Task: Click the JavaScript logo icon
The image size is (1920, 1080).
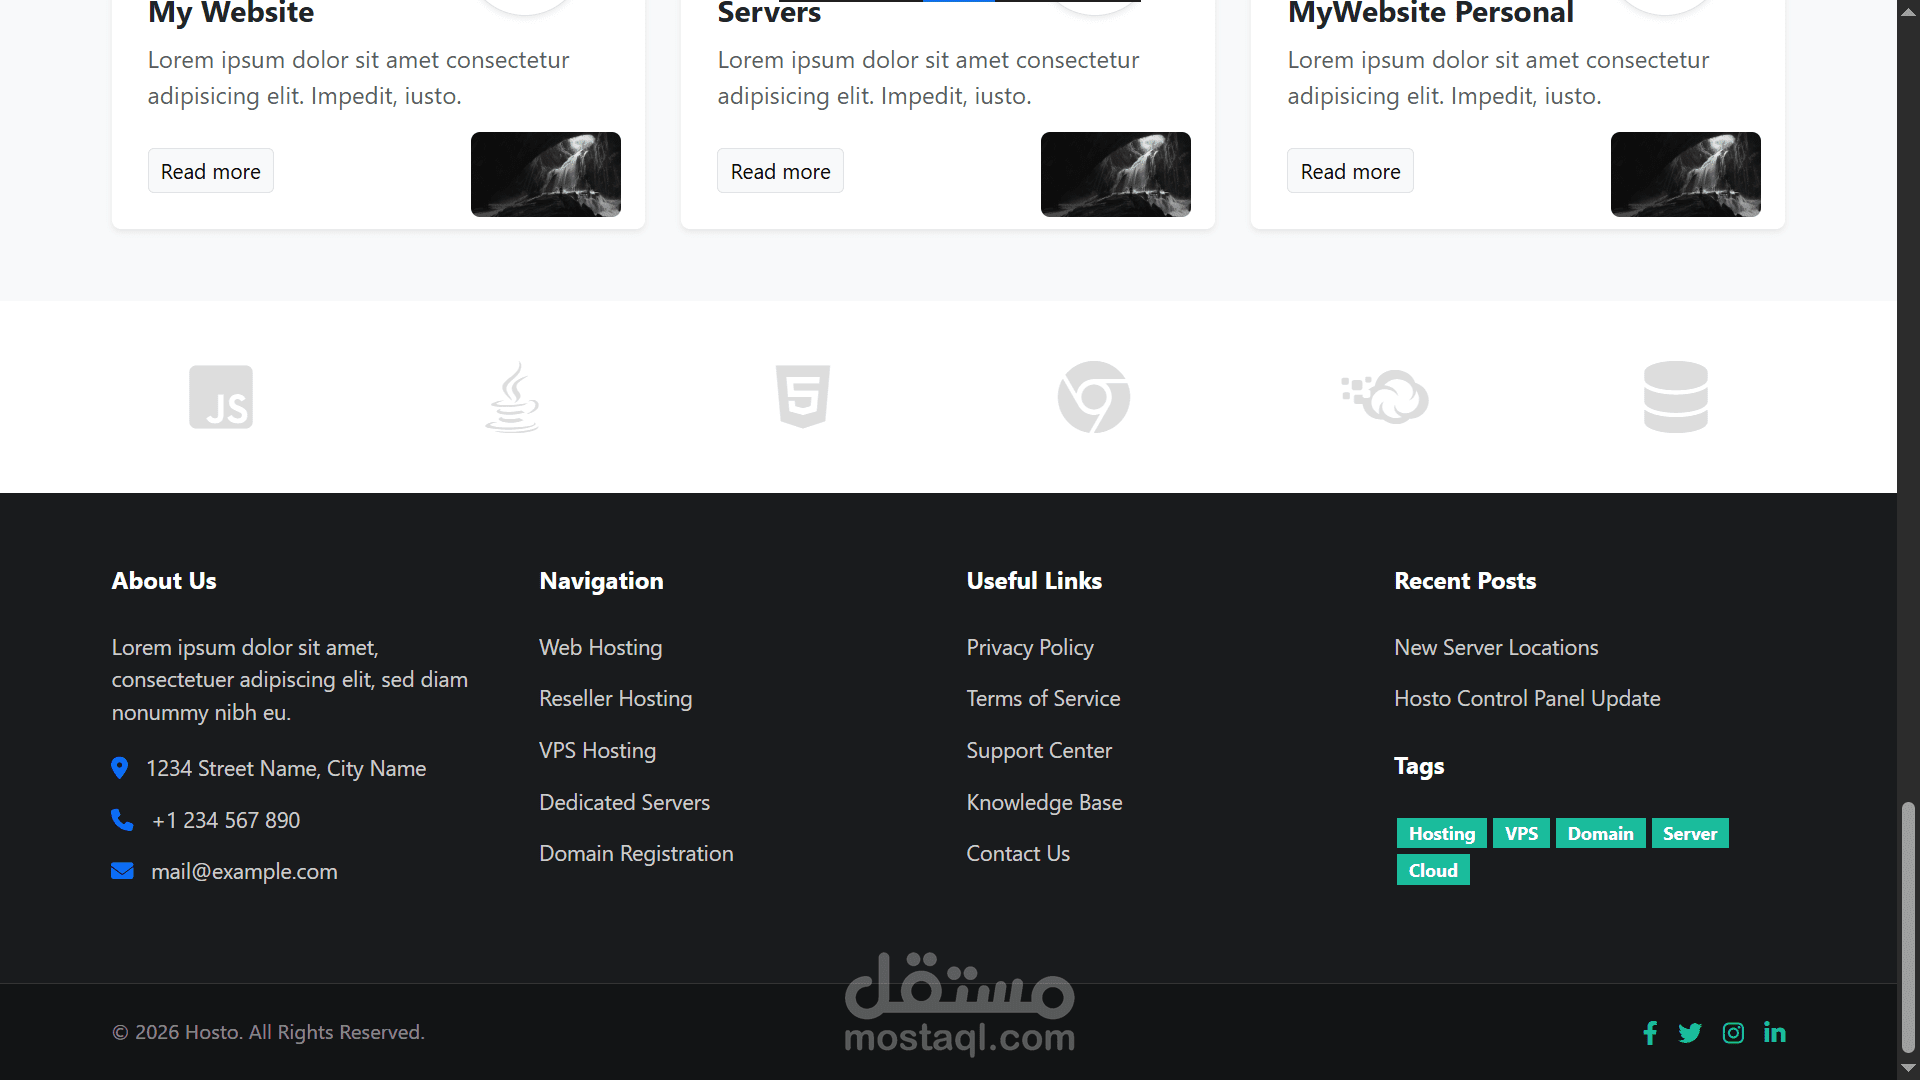Action: (x=221, y=397)
